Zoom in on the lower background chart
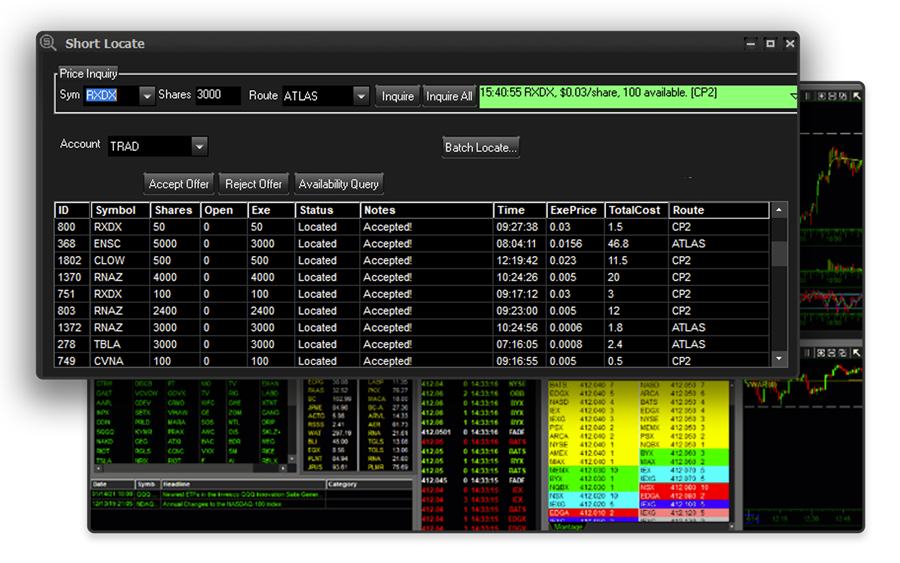The width and height of the screenshot is (900, 563). click(x=821, y=353)
